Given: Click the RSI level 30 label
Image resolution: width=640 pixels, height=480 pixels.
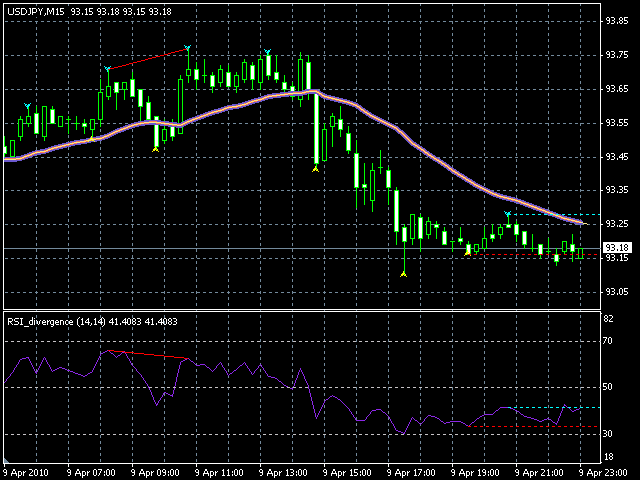Looking at the screenshot, I should pyautogui.click(x=608, y=433).
